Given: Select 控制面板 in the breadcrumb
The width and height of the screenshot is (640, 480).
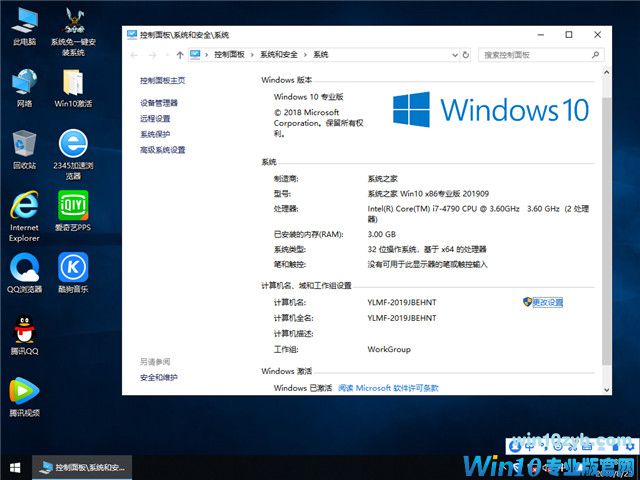Looking at the screenshot, I should tap(229, 55).
